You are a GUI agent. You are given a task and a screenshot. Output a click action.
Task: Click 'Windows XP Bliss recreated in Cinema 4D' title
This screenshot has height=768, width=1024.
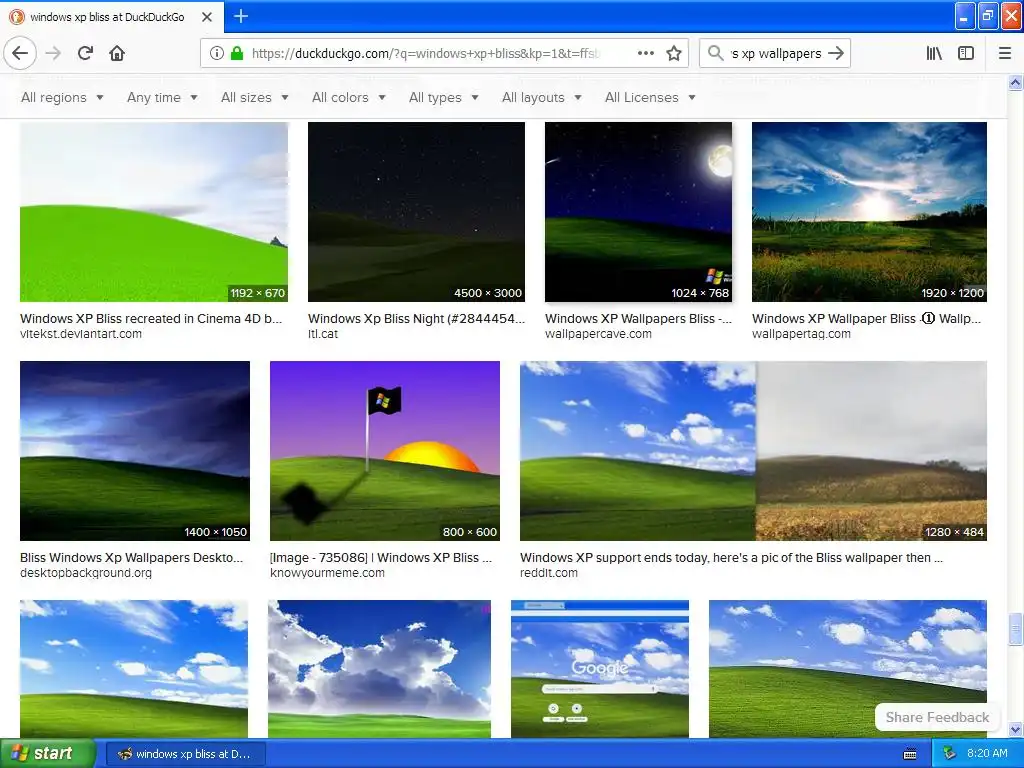(151, 319)
